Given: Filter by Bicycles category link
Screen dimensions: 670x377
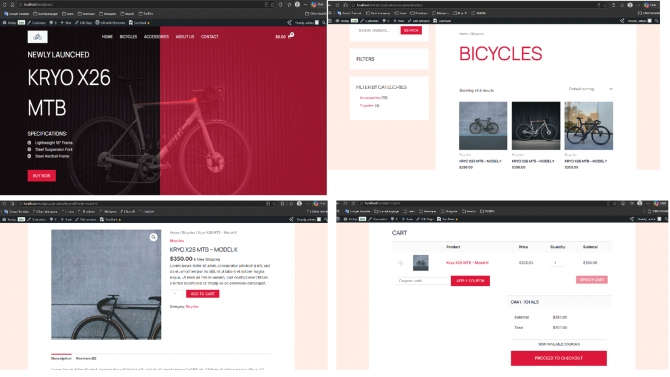Looking at the screenshot, I should [367, 106].
